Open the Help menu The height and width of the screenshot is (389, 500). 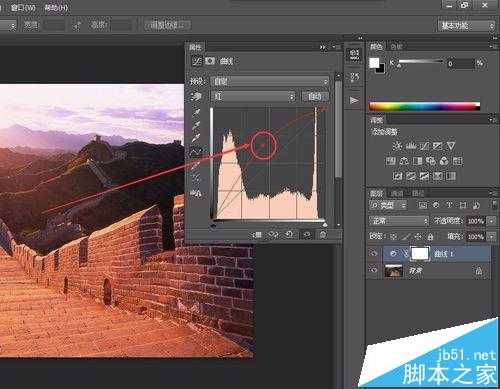(x=56, y=7)
